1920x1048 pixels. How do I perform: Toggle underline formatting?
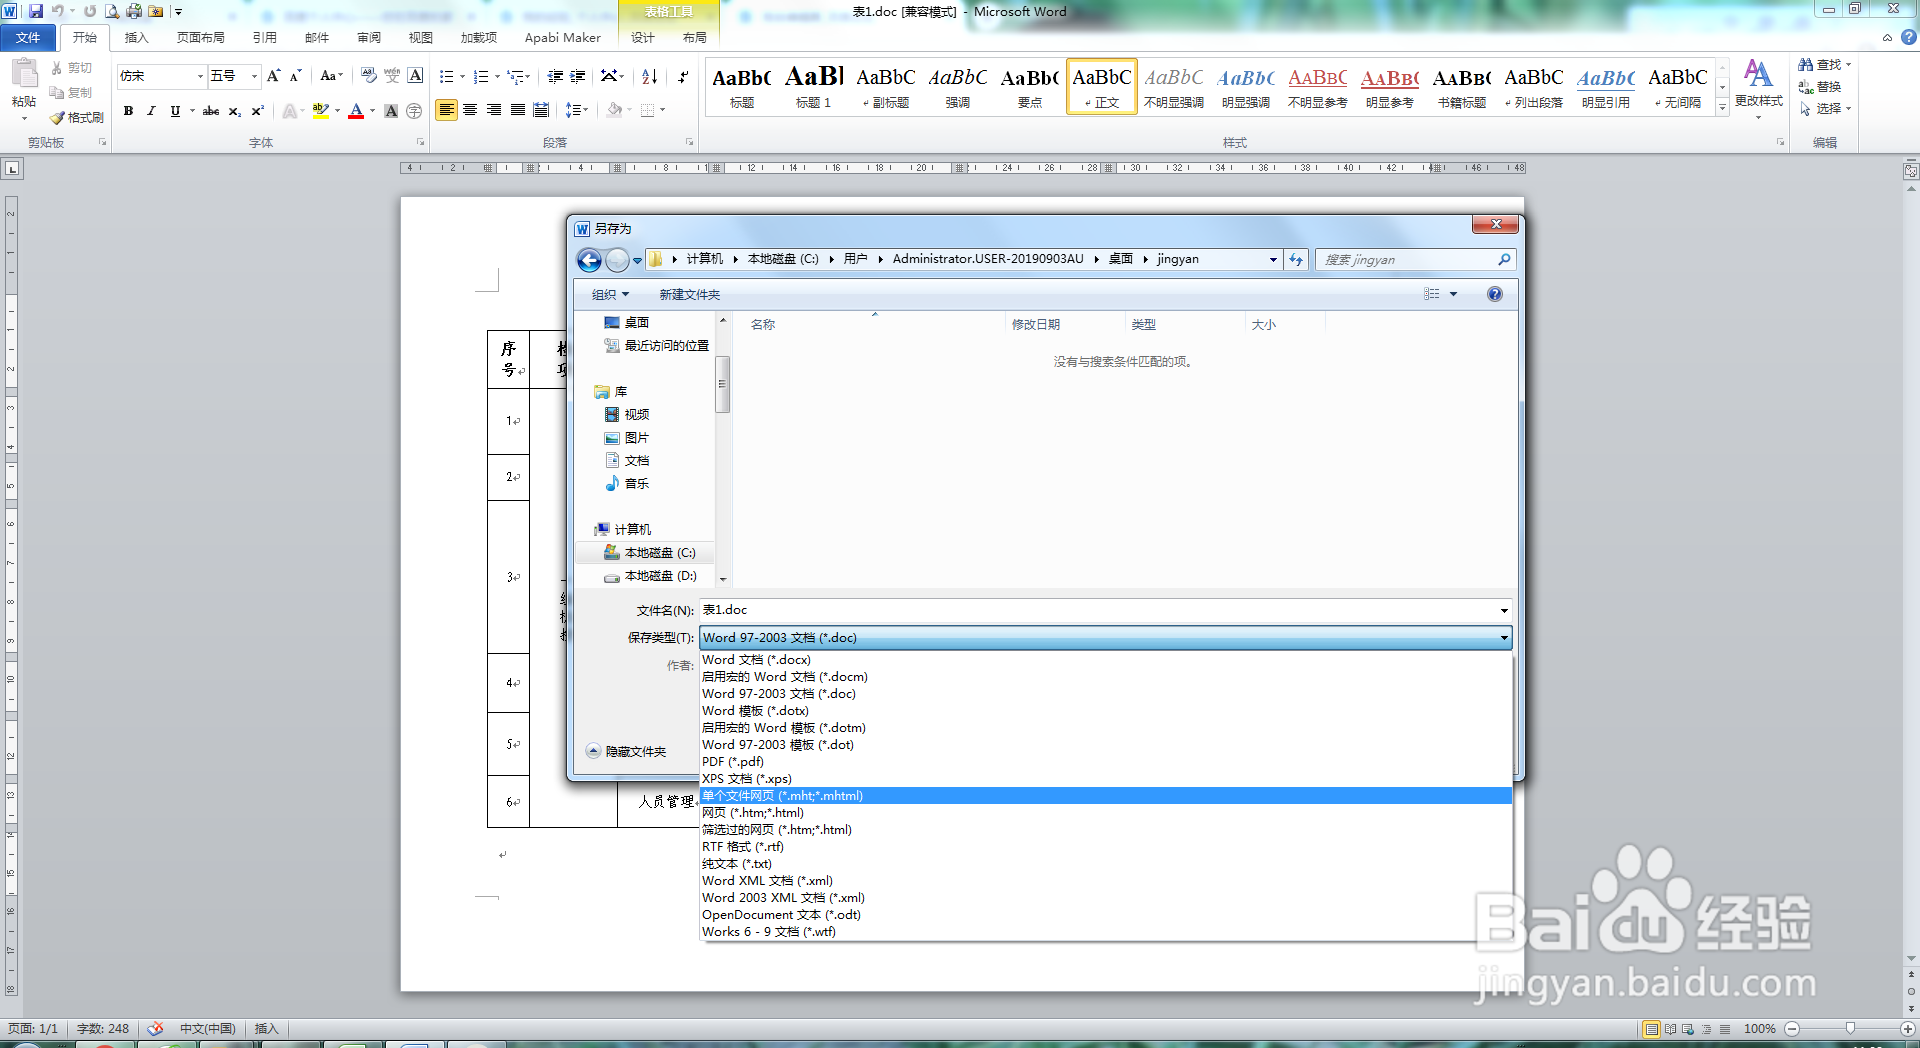click(x=175, y=111)
